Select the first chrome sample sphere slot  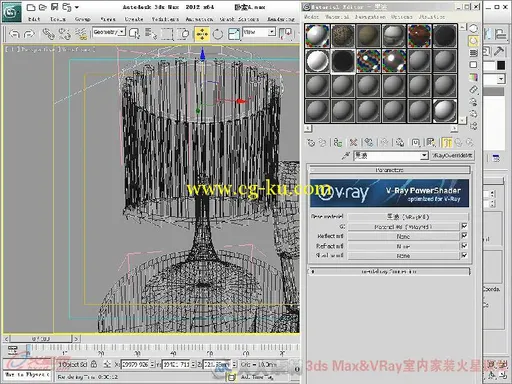pyautogui.click(x=317, y=36)
